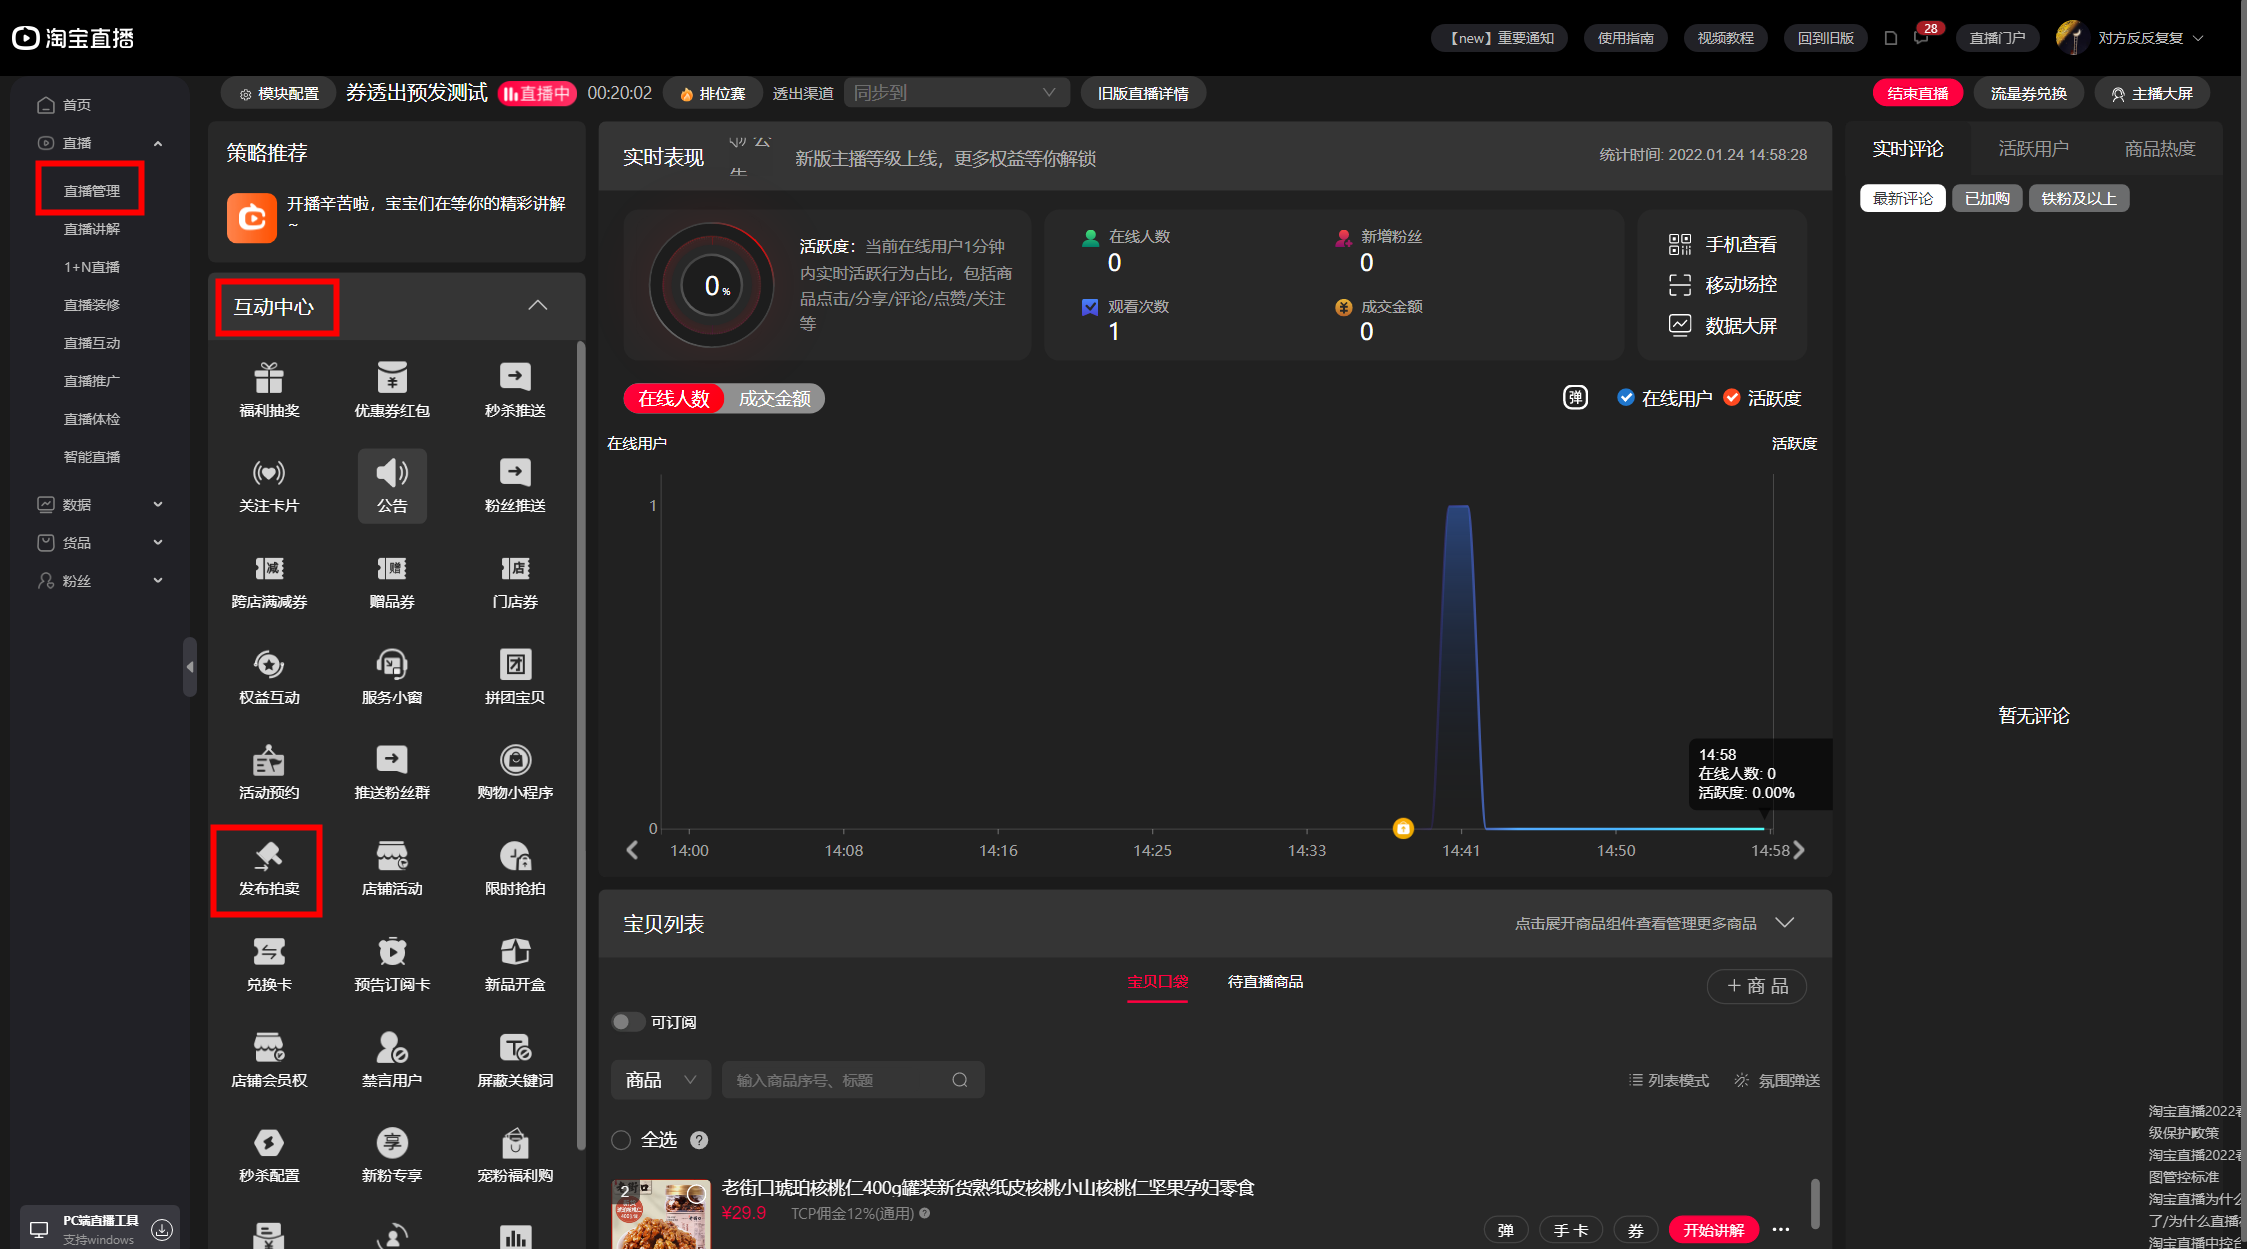Image resolution: width=2247 pixels, height=1249 pixels.
Task: Collapse the 互动中心 panel
Action: [x=538, y=305]
